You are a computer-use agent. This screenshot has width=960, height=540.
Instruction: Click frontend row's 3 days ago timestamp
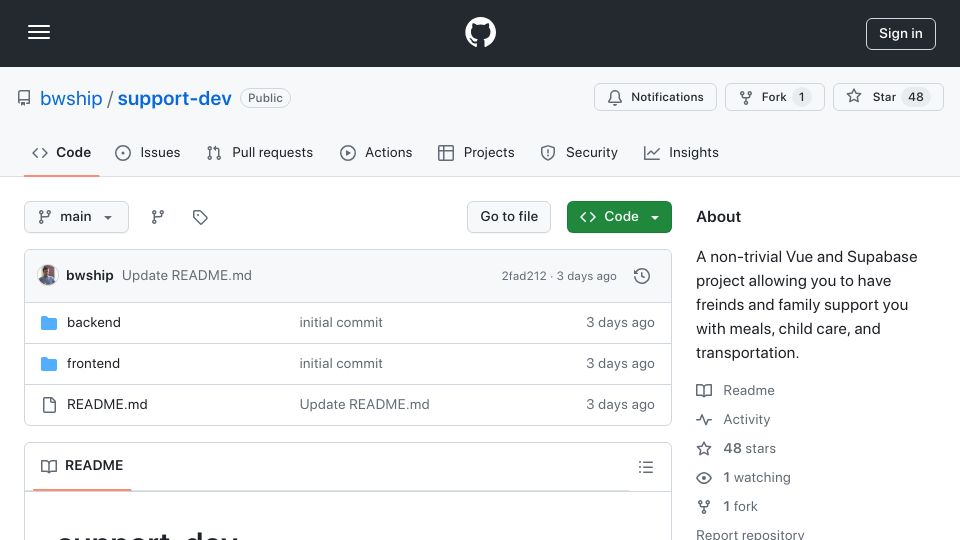coord(620,364)
